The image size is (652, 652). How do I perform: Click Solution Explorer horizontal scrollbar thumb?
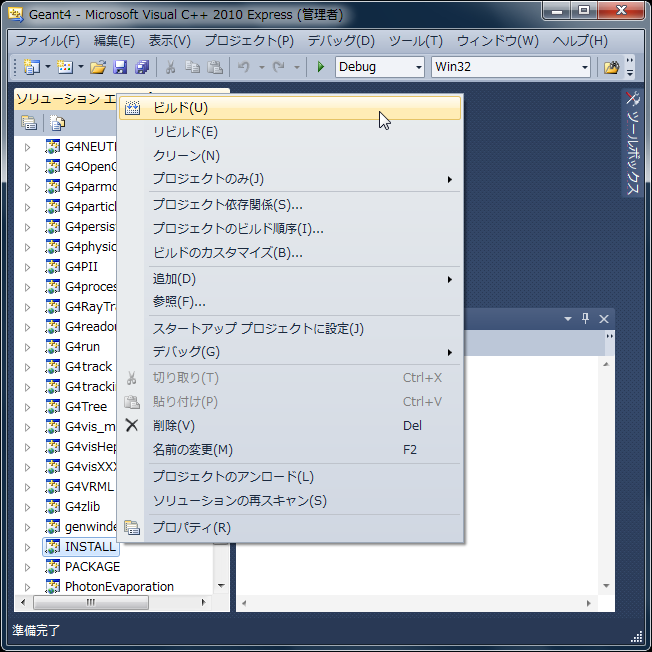pos(91,603)
